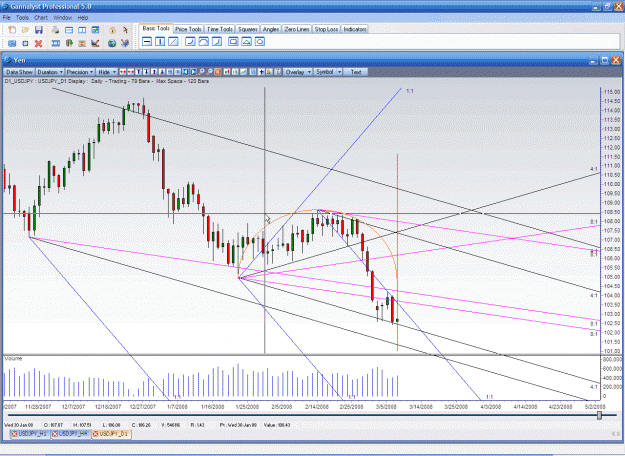Switch to the Angles tab
625x456 pixels.
[271, 29]
